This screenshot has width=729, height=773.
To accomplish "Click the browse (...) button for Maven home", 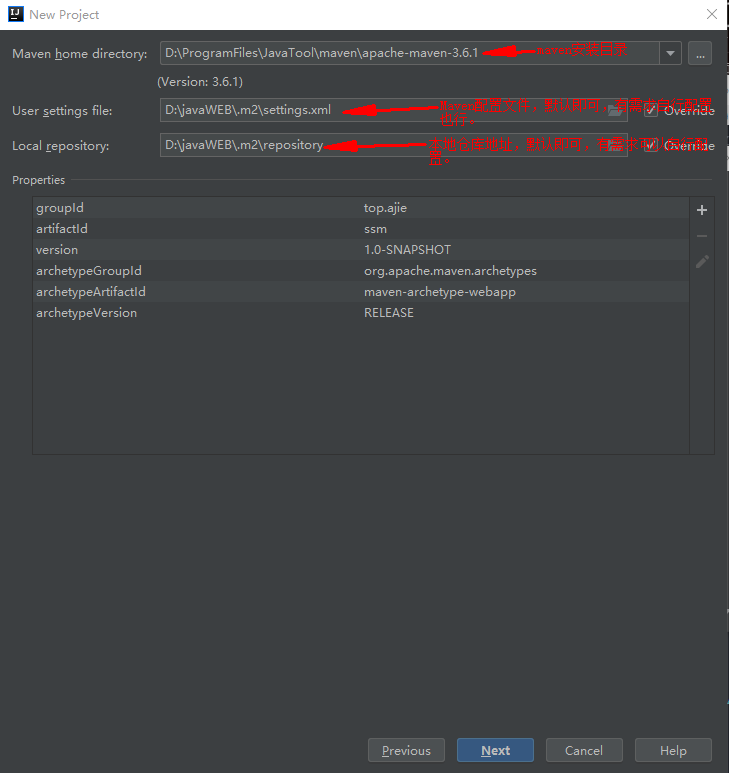I will point(700,53).
